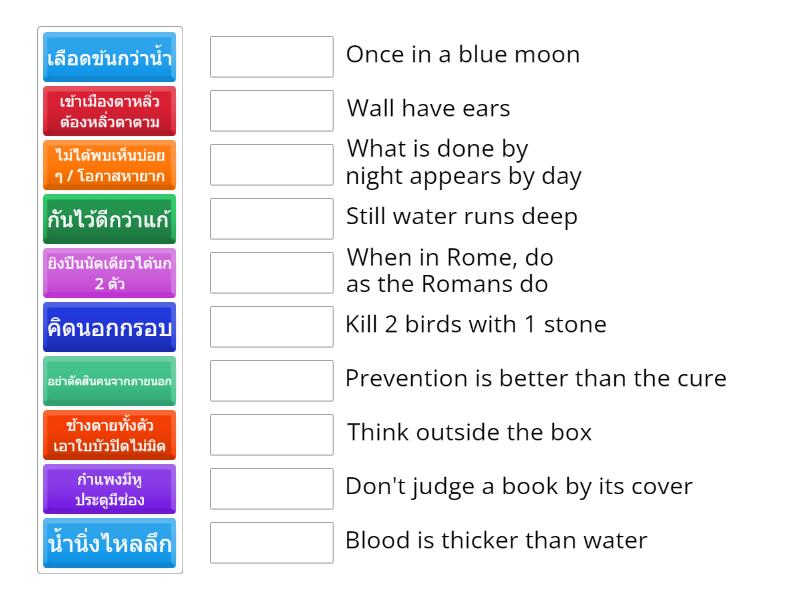Select the tile labeled เลือดข้นกว่าน้ำ
This screenshot has height=600, width=800.
(110, 57)
